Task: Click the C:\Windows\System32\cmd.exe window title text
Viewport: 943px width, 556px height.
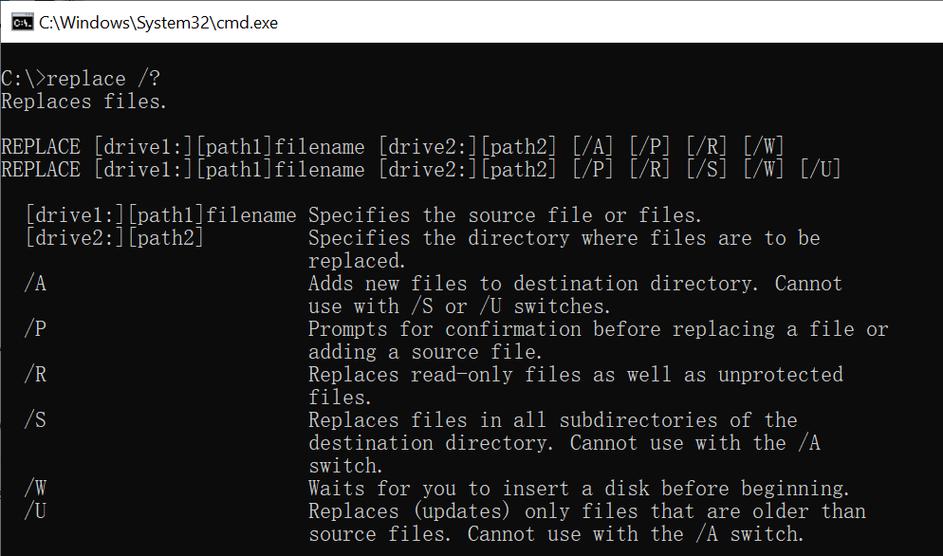Action: point(158,22)
